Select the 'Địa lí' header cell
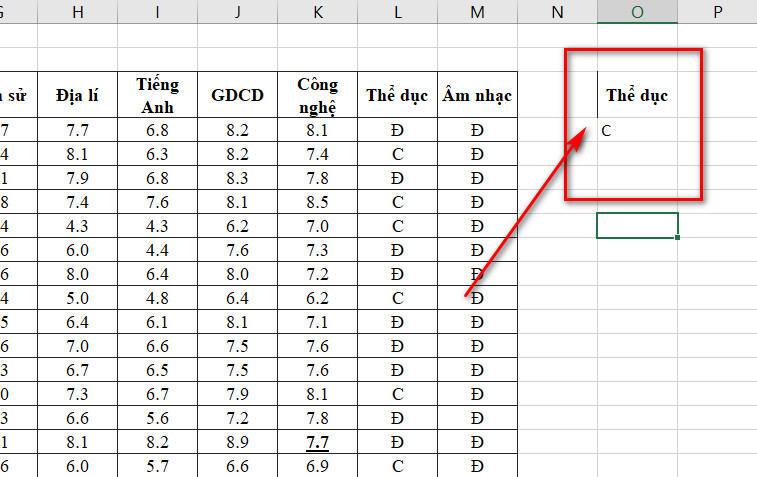The width and height of the screenshot is (757, 477). point(76,96)
